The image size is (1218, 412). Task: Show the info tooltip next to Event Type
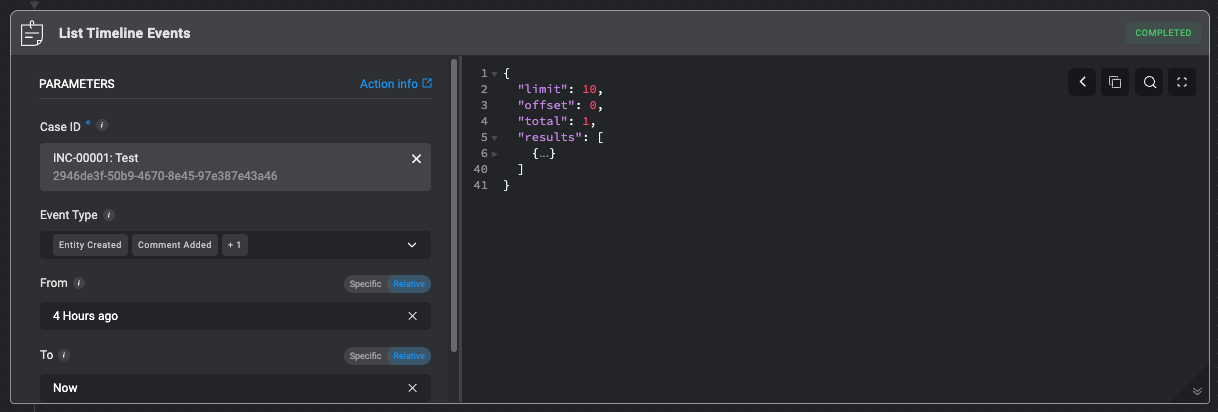click(x=109, y=215)
